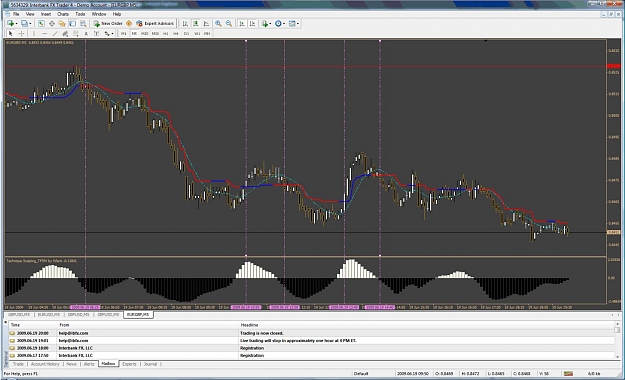Image resolution: width=625 pixels, height=380 pixels.
Task: Toggle the Navigator panel icon
Action: point(62,24)
